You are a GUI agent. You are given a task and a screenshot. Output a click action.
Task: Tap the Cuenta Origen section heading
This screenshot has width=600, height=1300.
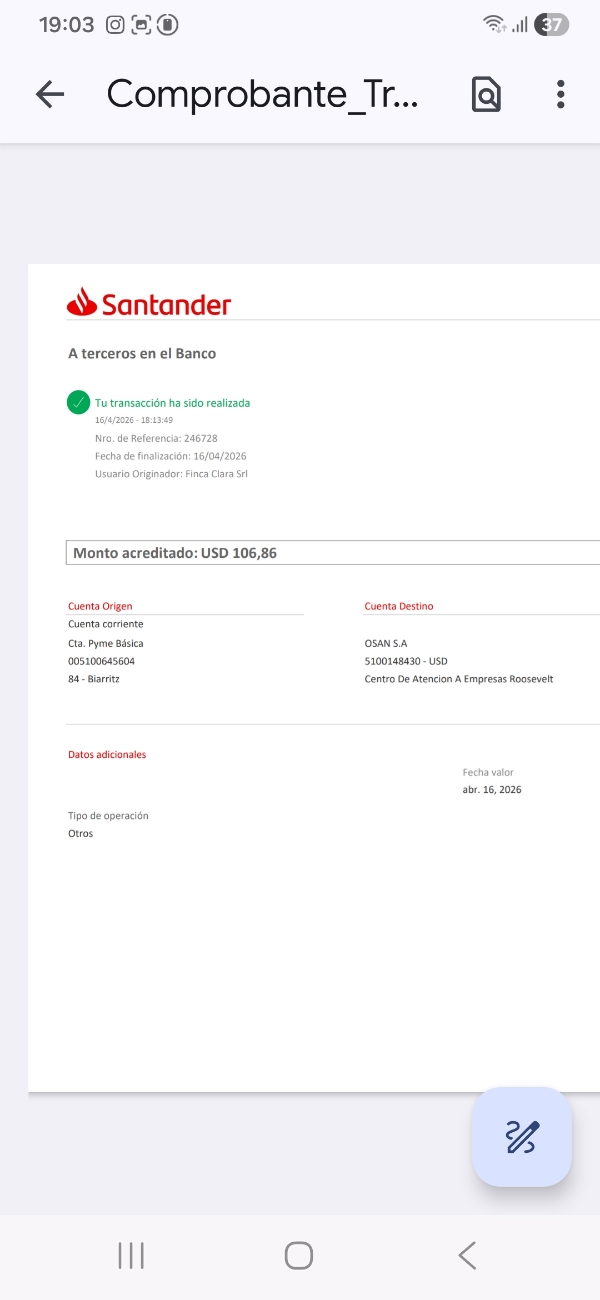click(x=100, y=606)
